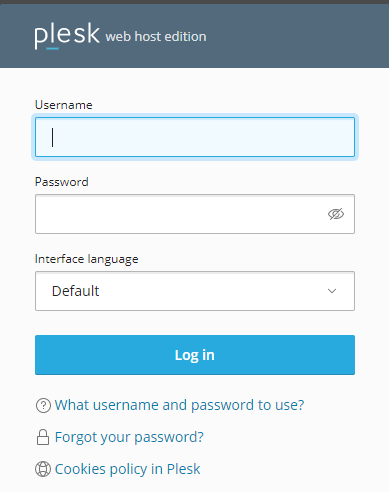Toggle password visibility with the eye icon

tap(336, 214)
